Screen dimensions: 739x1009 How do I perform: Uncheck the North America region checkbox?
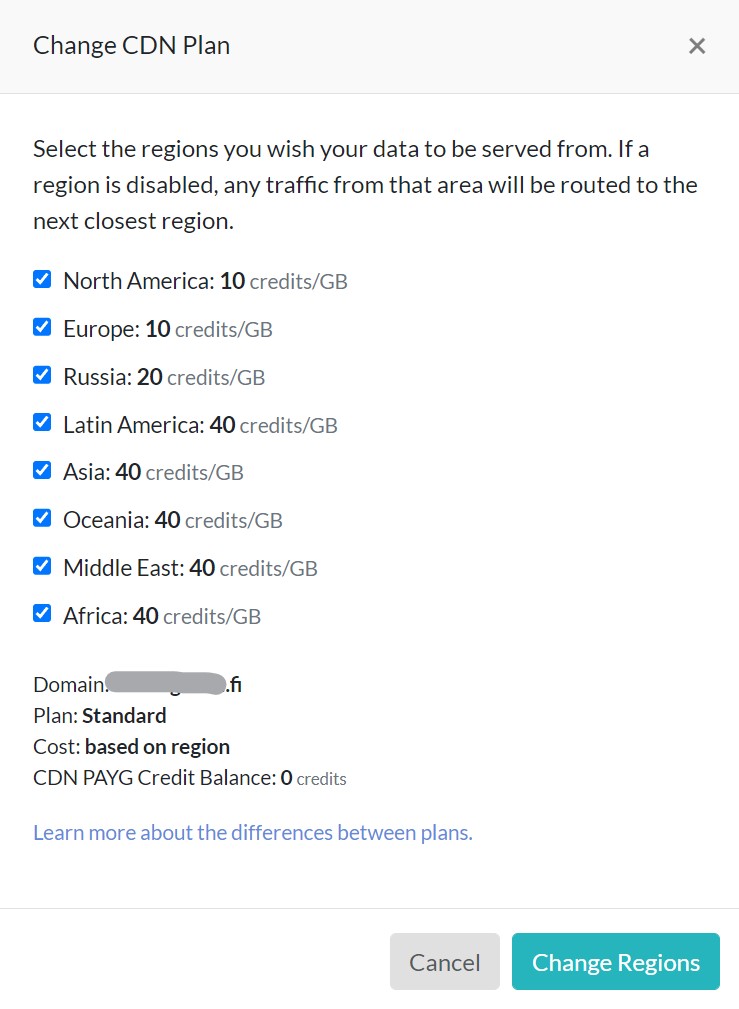pyautogui.click(x=42, y=279)
